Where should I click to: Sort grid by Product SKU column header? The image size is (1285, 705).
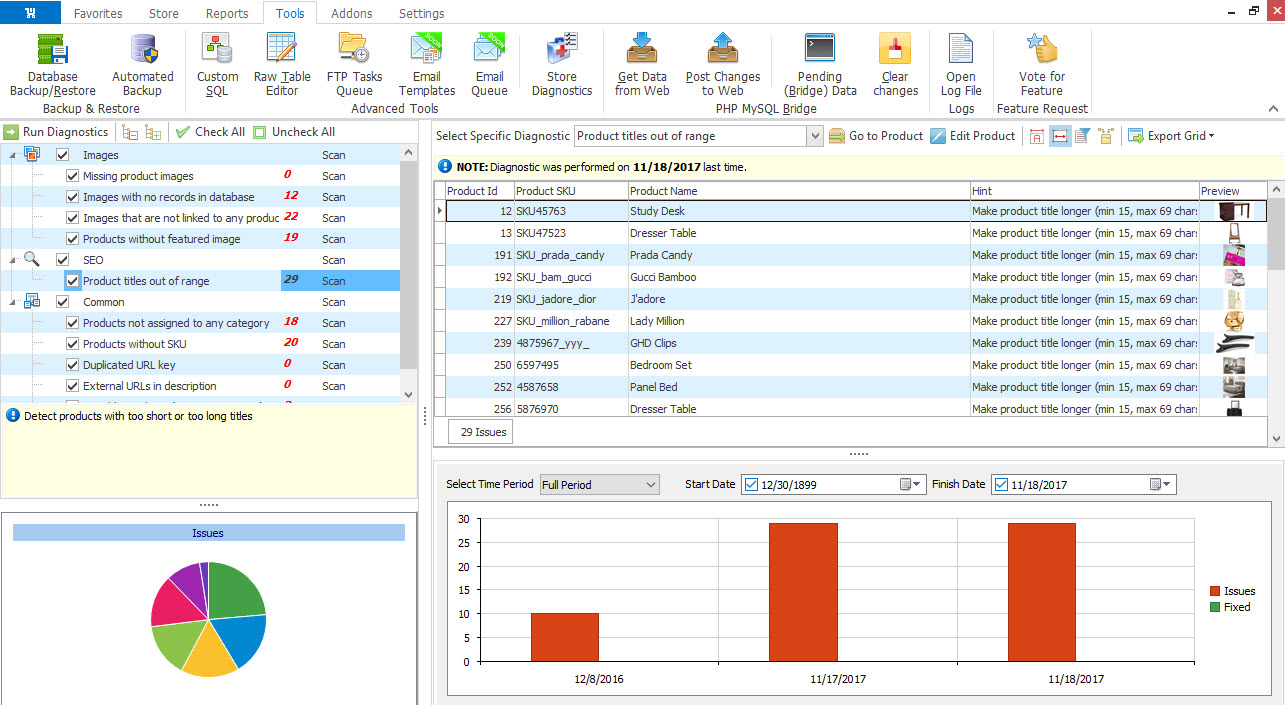(571, 191)
